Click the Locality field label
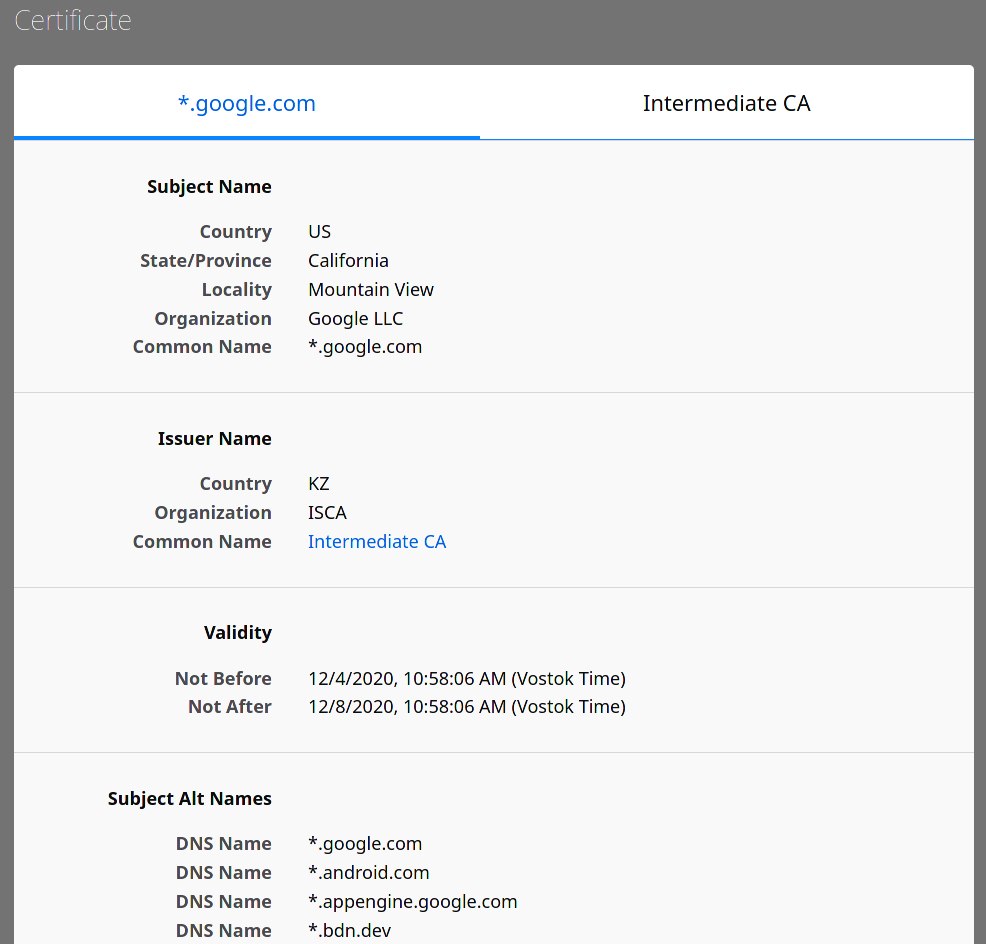986x944 pixels. click(236, 289)
